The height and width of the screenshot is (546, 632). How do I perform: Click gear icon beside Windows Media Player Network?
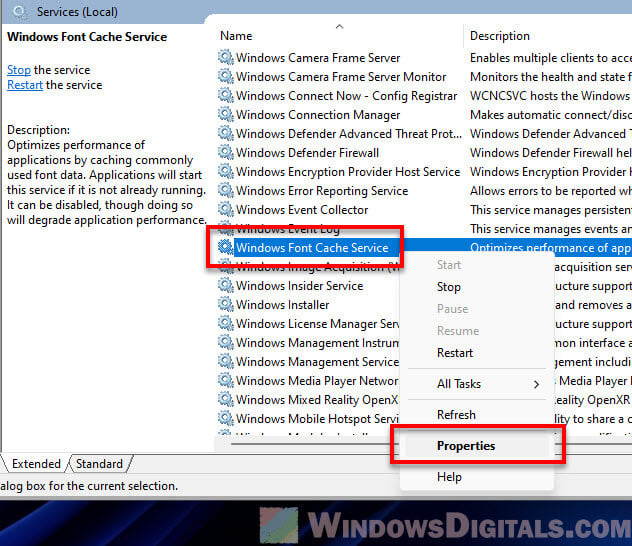tap(226, 380)
